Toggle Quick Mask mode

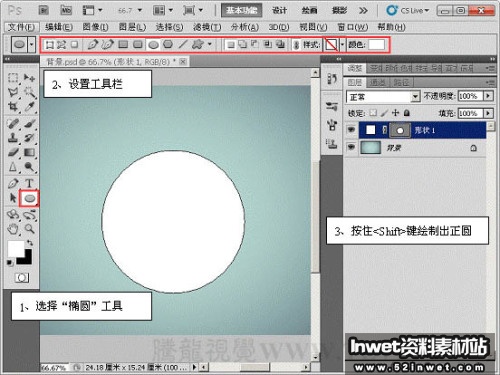click(x=22, y=277)
